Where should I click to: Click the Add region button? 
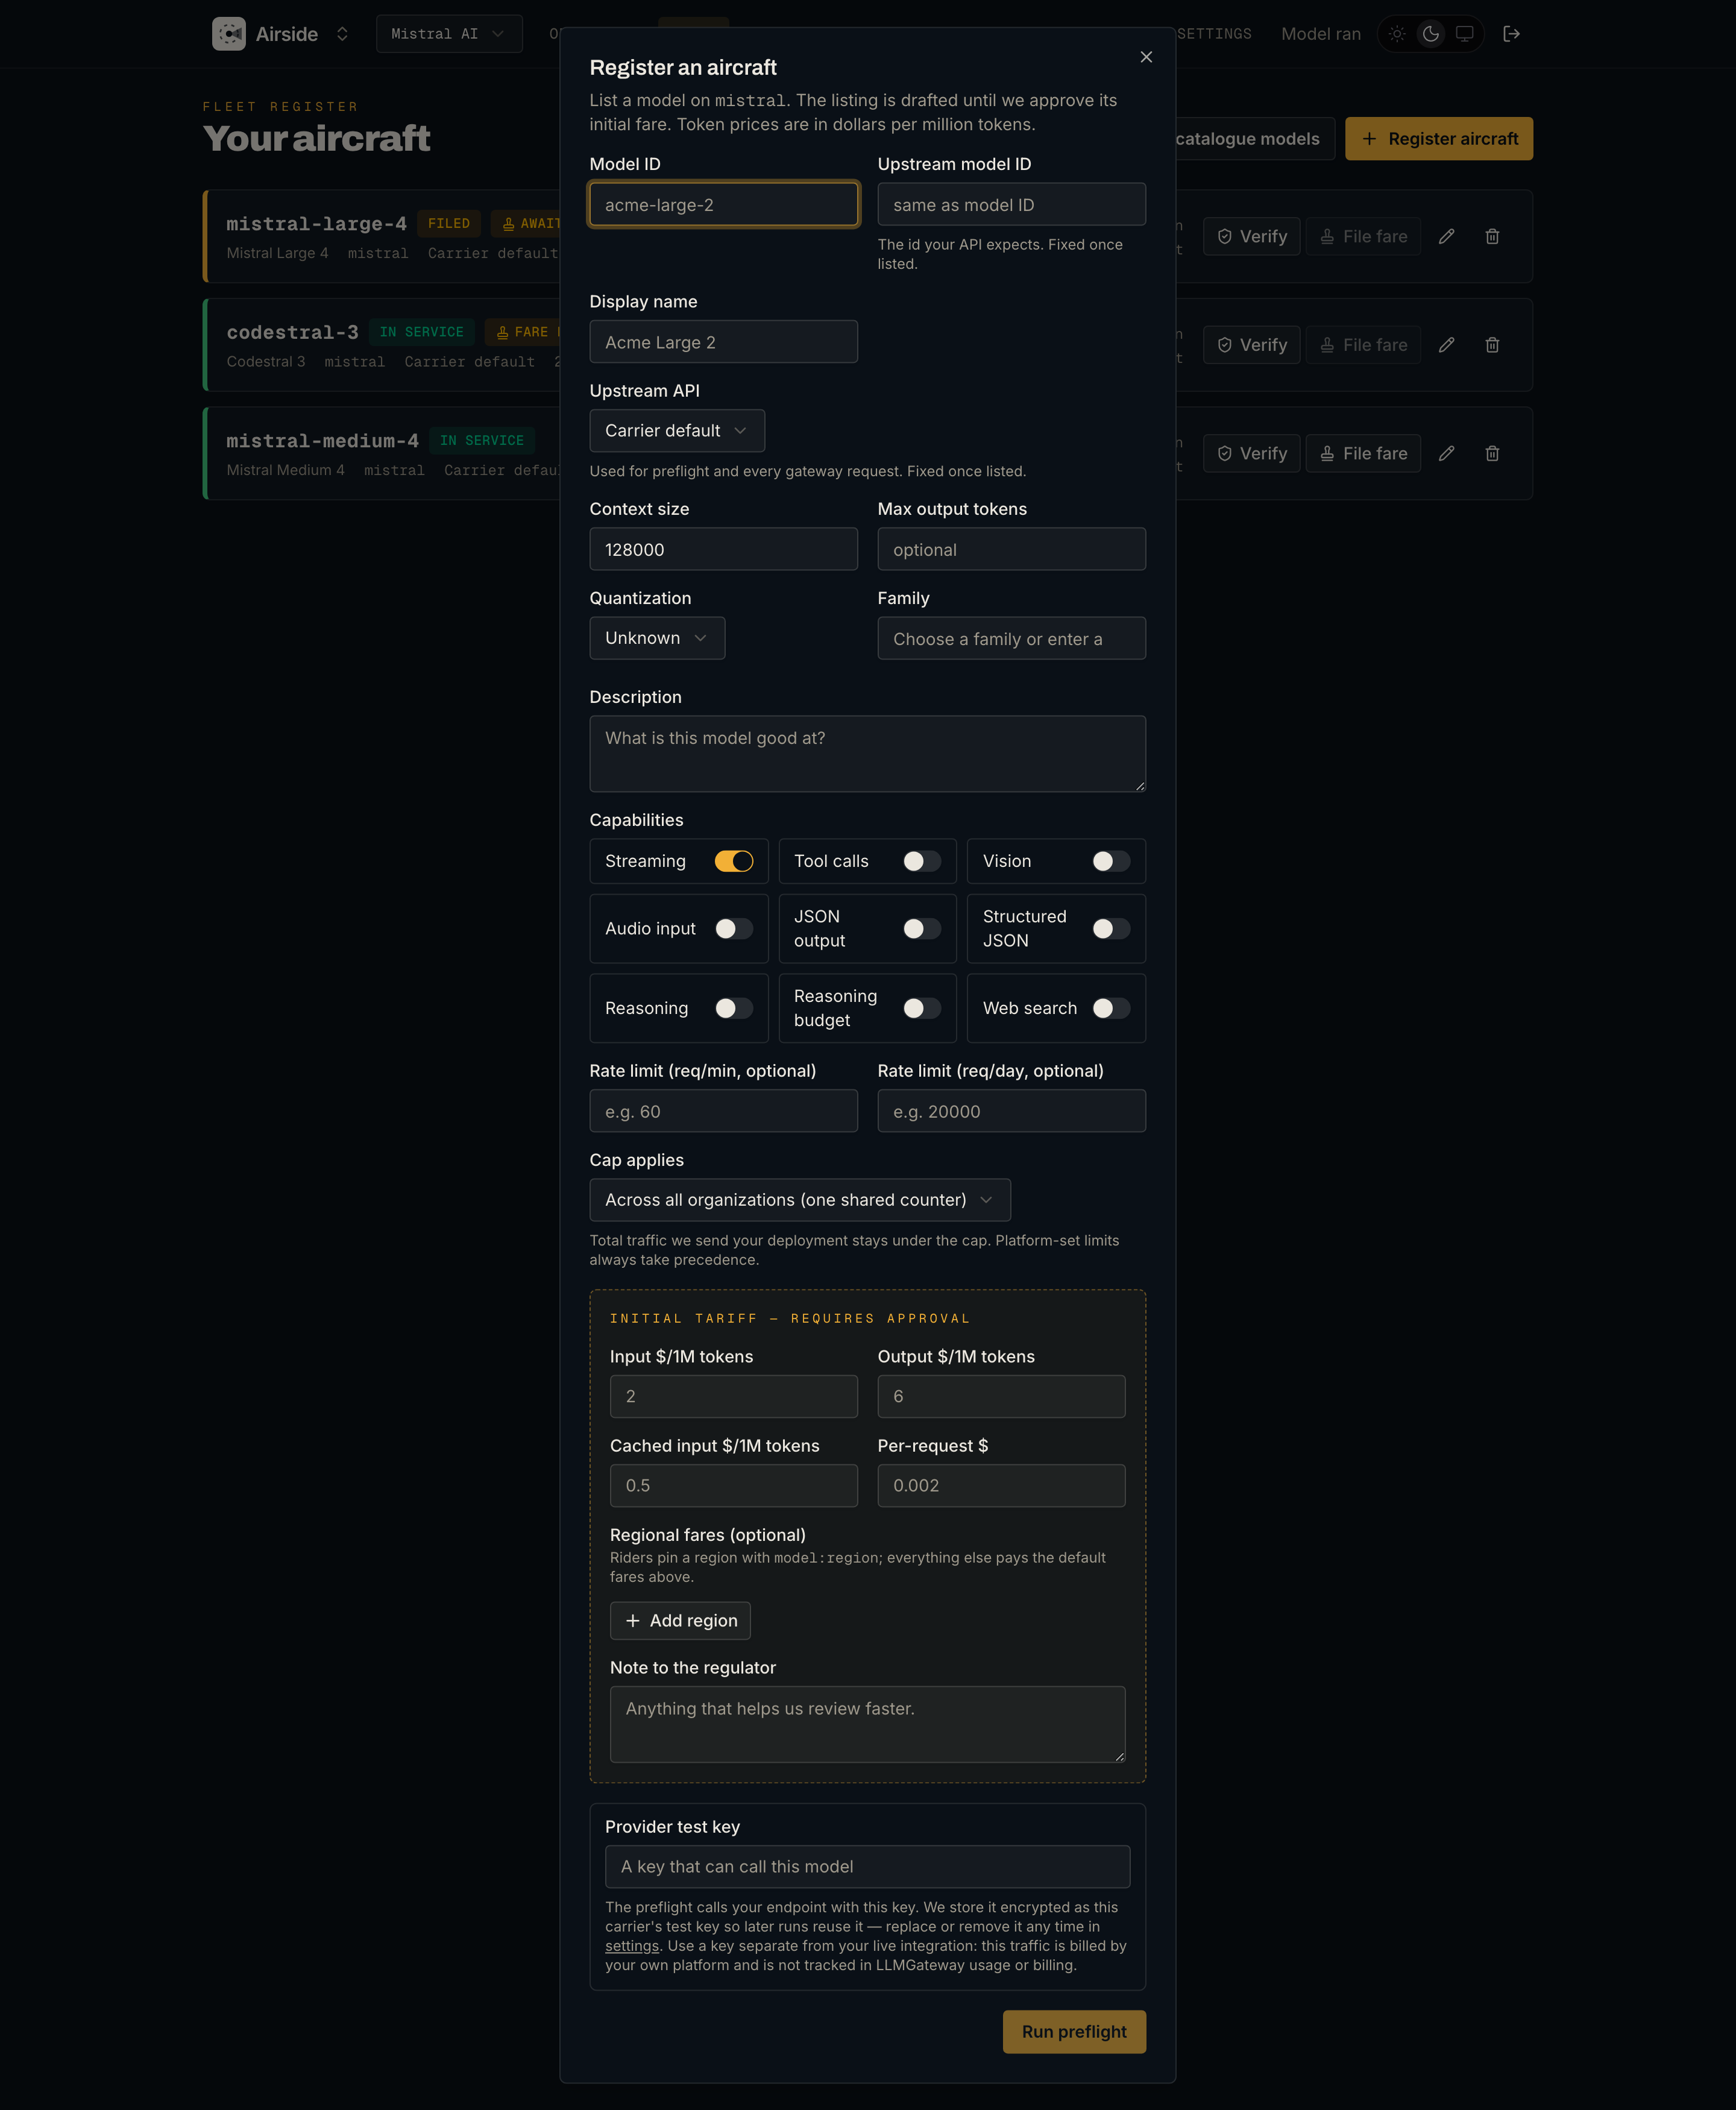click(680, 1621)
